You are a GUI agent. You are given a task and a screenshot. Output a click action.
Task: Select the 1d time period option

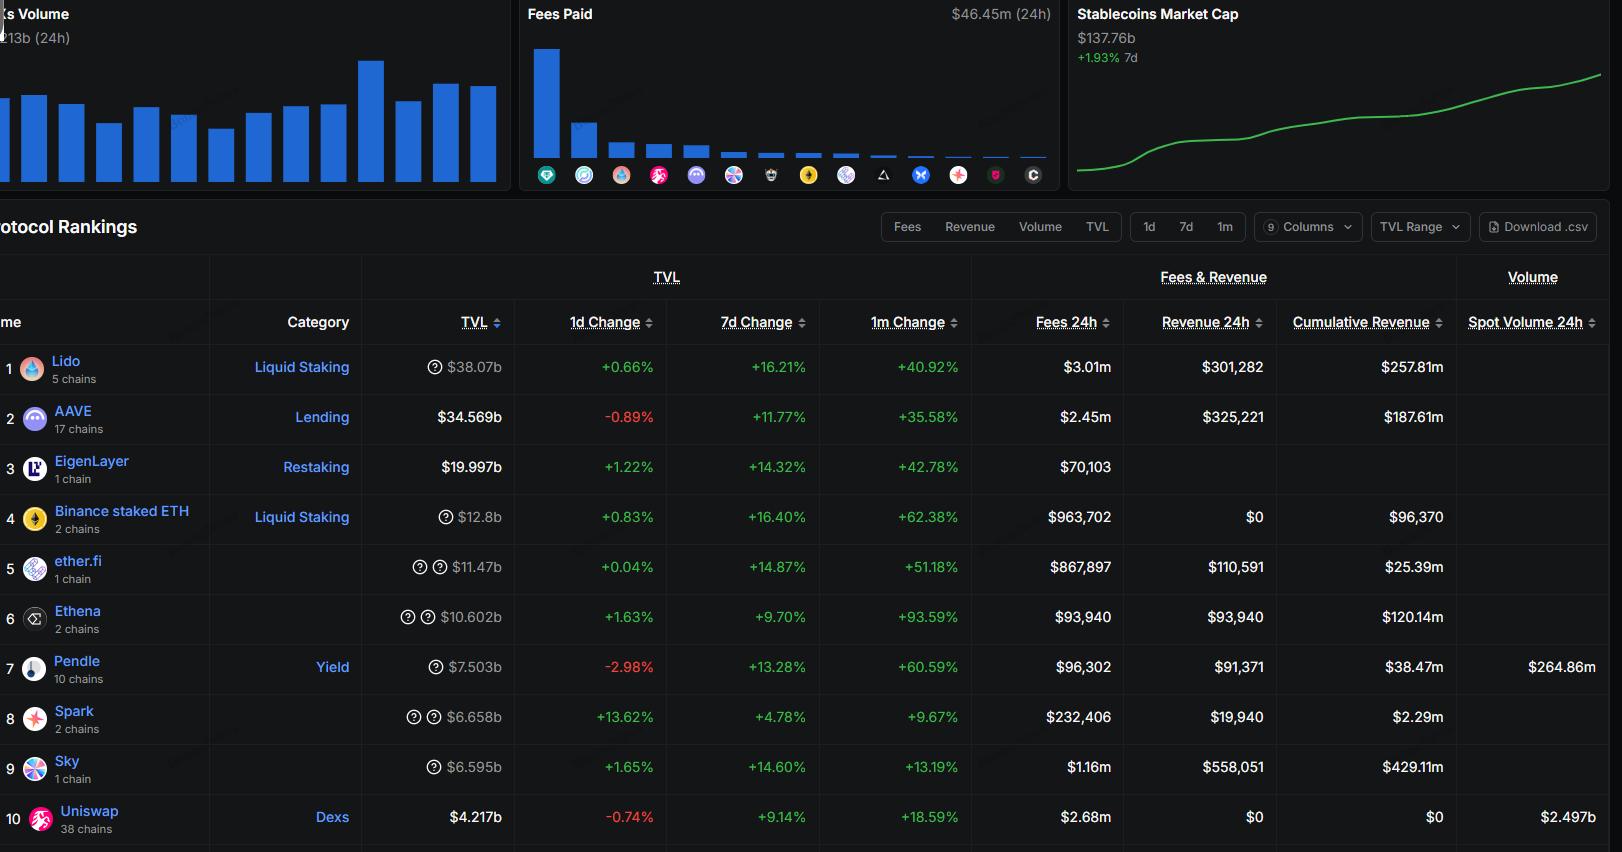[1149, 227]
